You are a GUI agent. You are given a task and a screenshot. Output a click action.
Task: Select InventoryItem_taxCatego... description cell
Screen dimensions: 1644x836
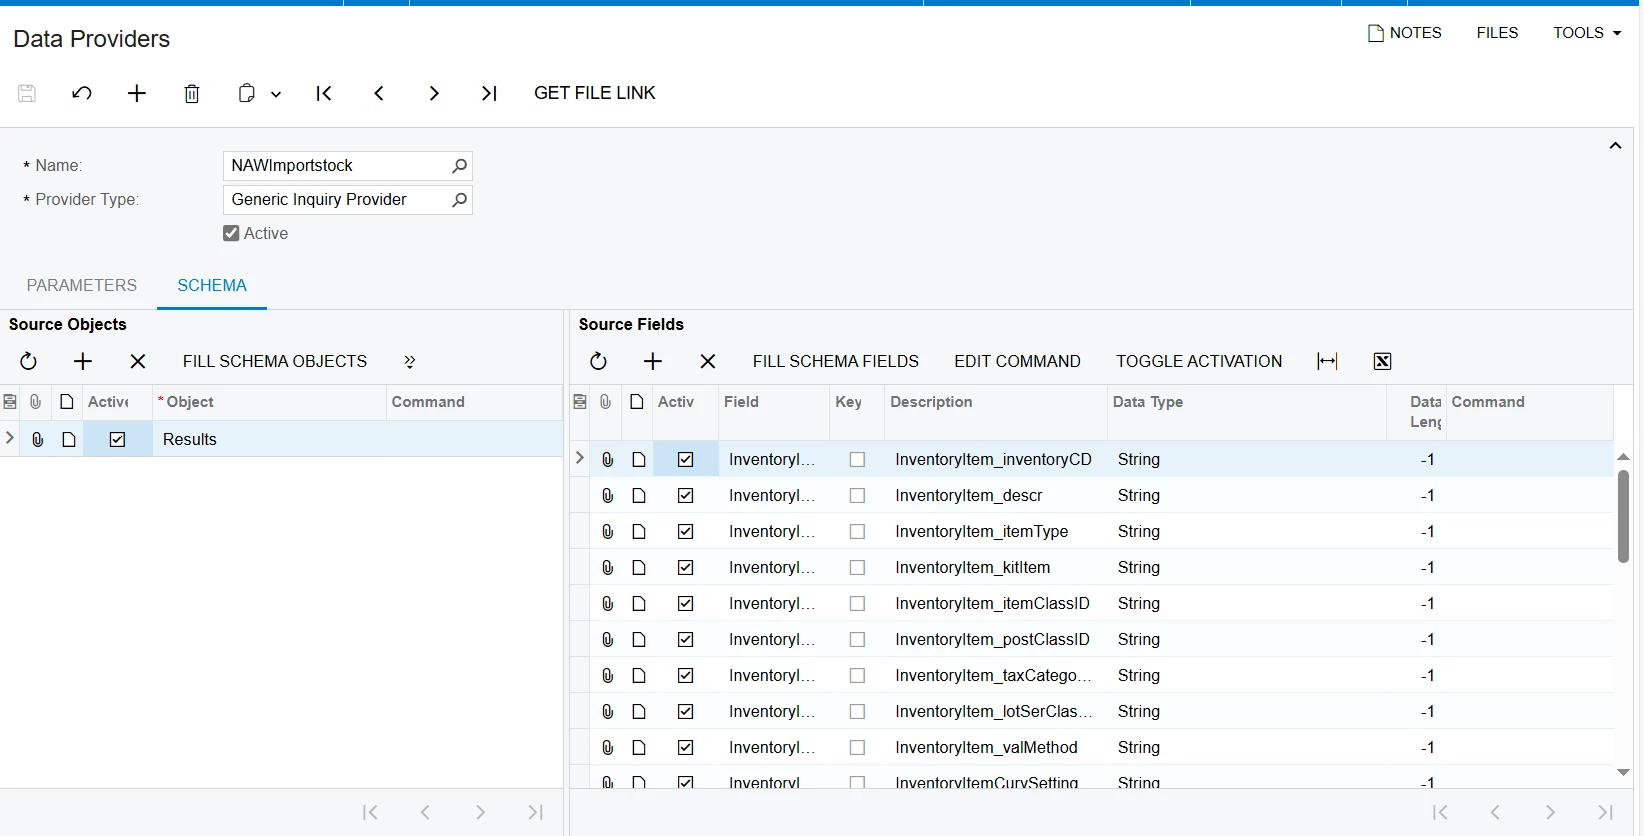pos(995,675)
